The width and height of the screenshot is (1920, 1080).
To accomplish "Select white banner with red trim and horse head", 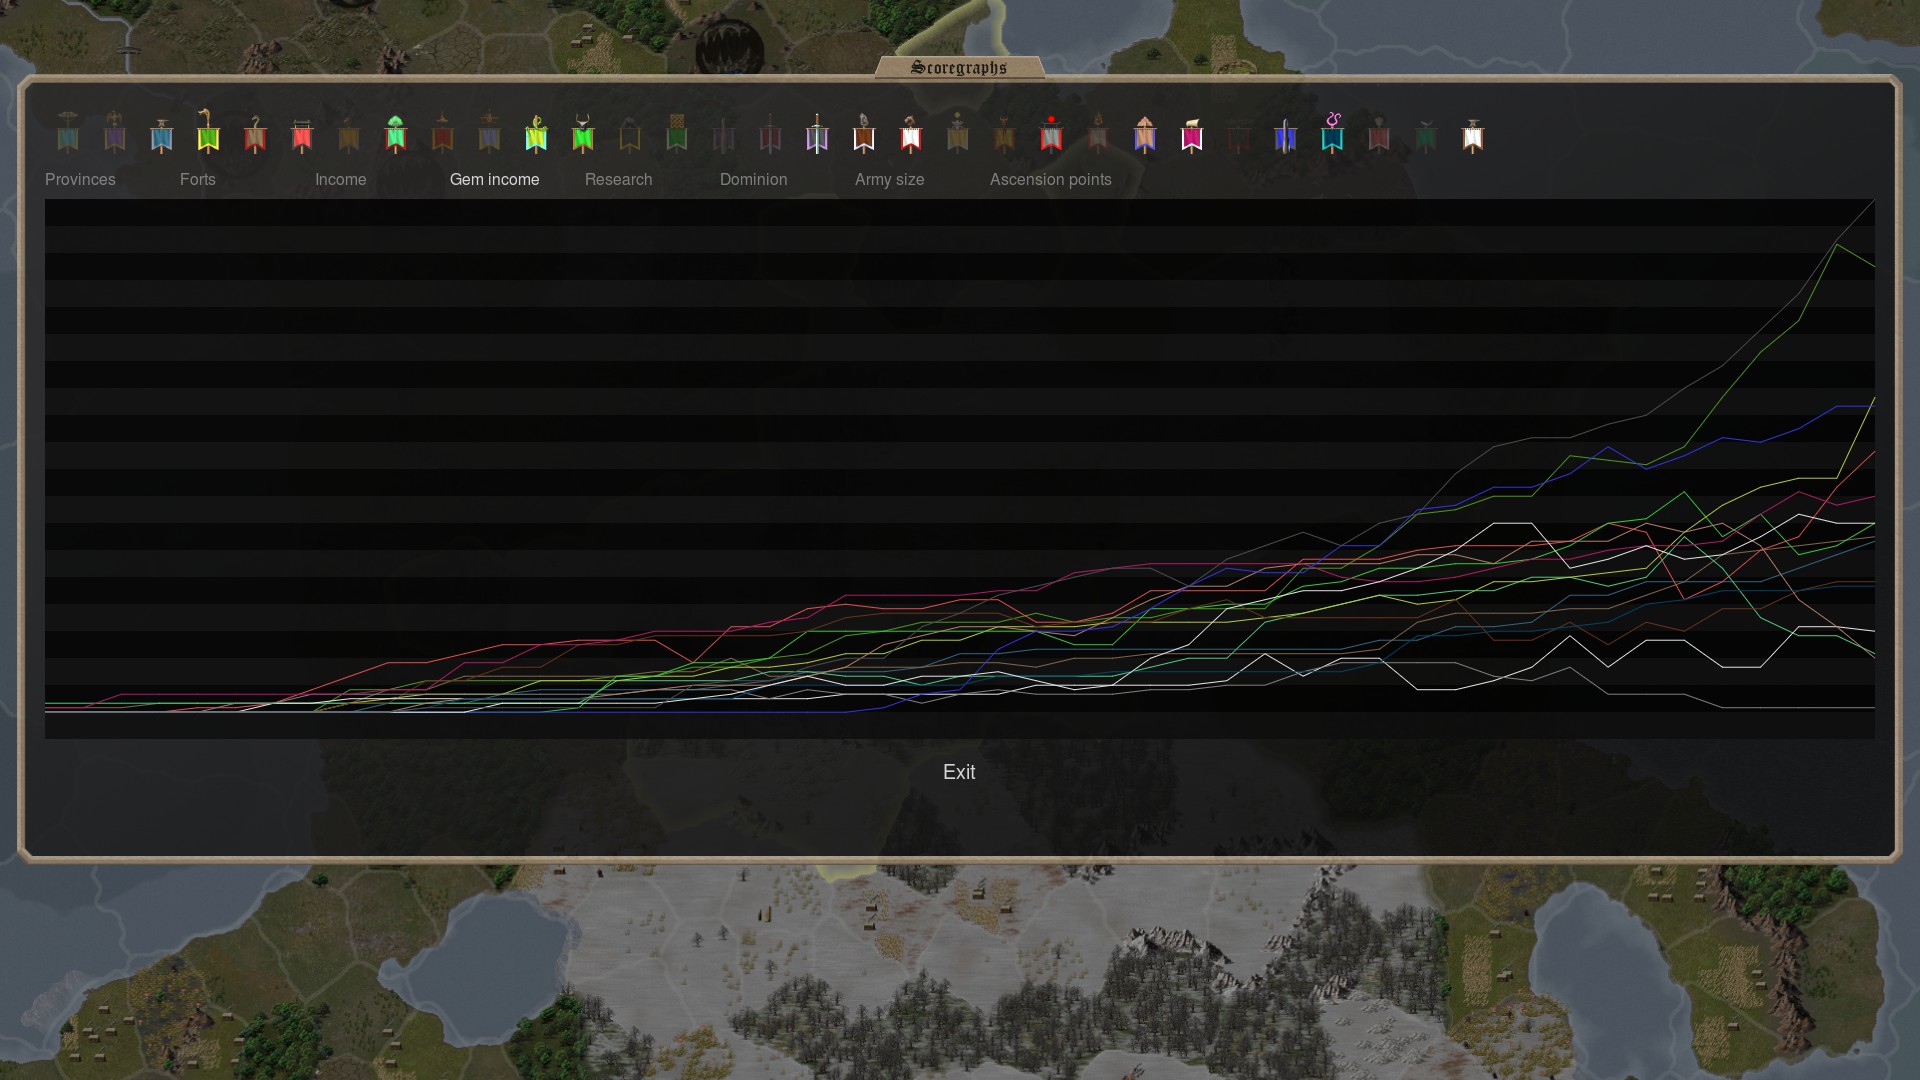I will (911, 133).
